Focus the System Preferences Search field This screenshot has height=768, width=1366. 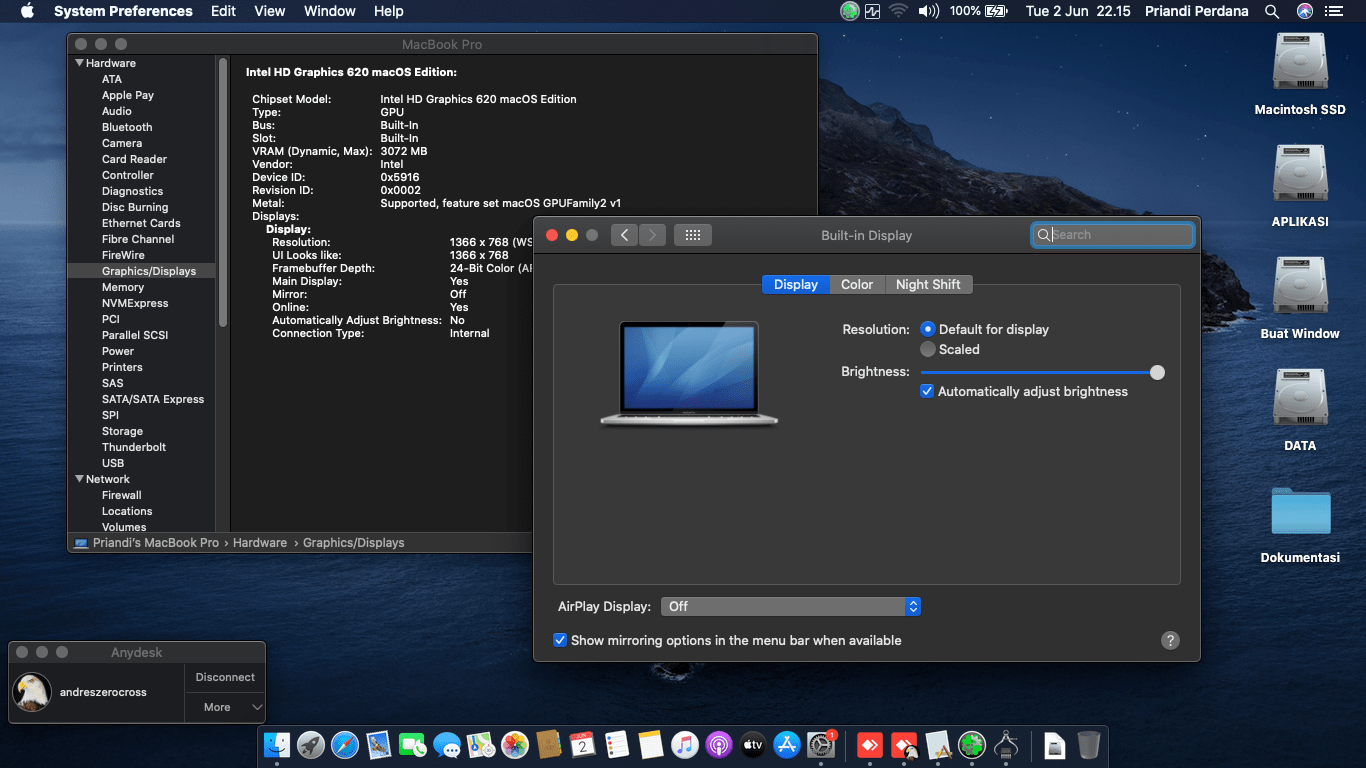pyautogui.click(x=1113, y=235)
